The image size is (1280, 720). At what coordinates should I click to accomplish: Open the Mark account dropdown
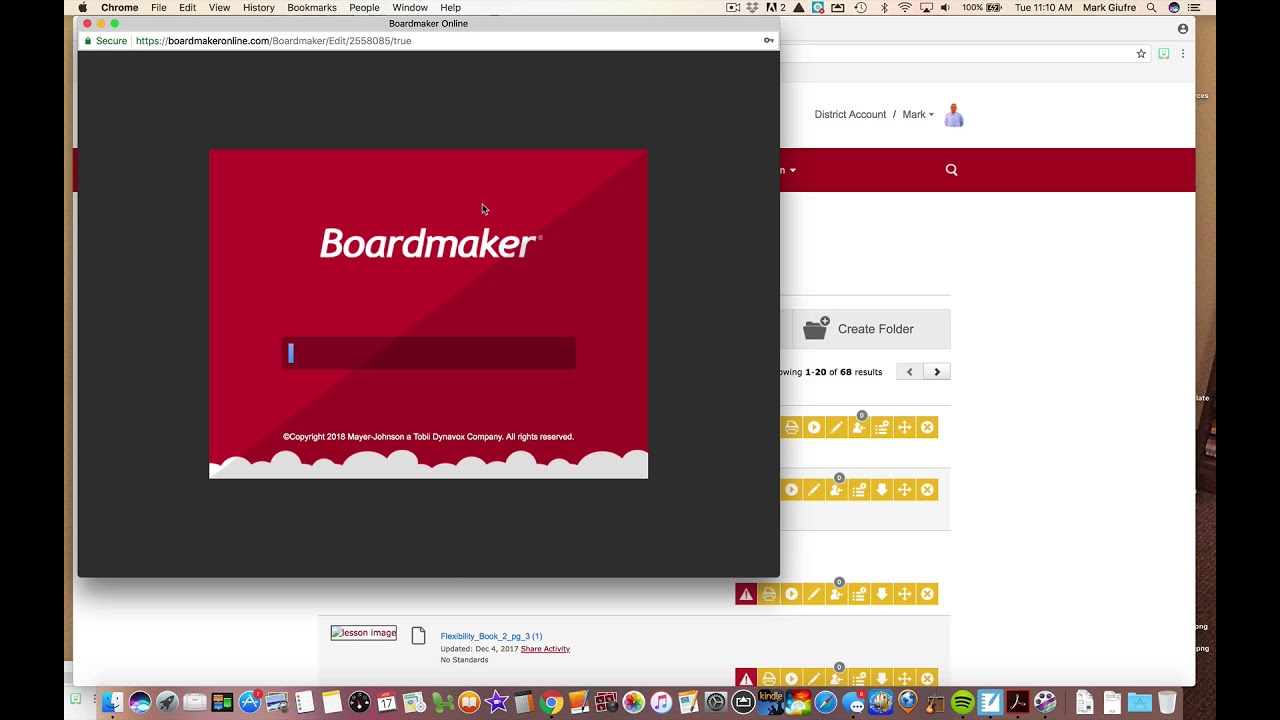tap(918, 115)
